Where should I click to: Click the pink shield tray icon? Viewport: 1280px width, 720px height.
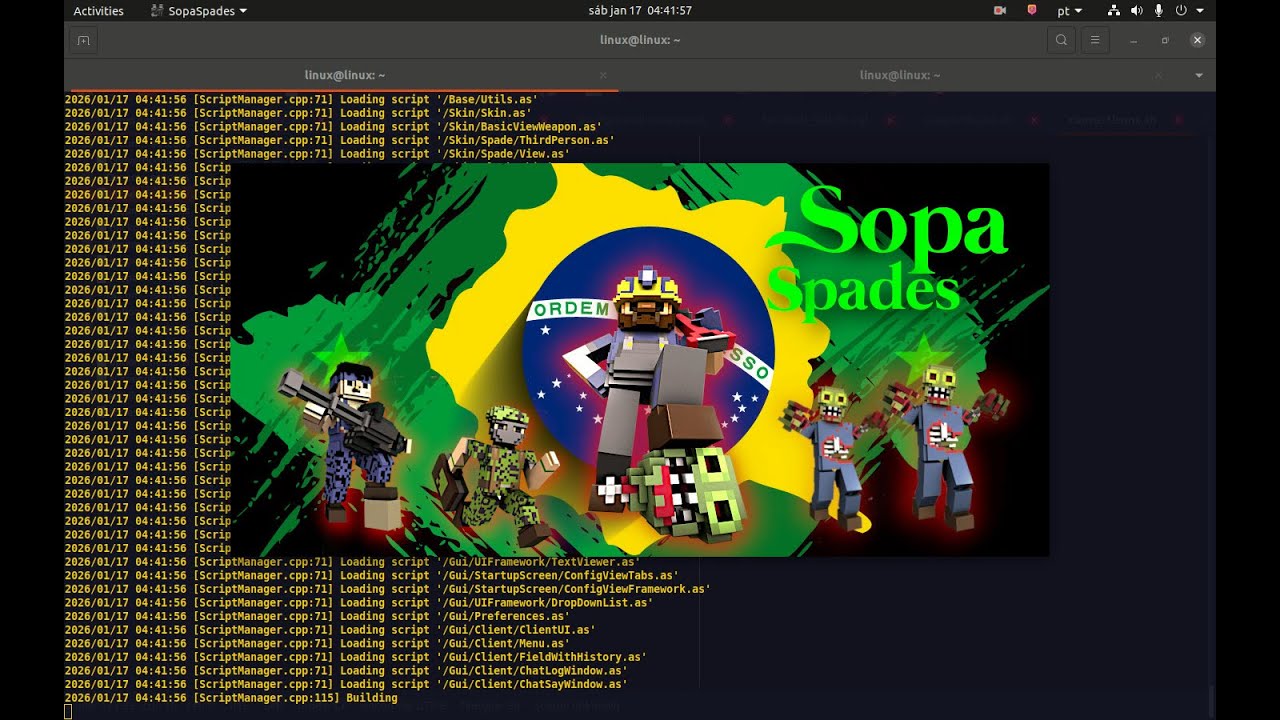1032,11
